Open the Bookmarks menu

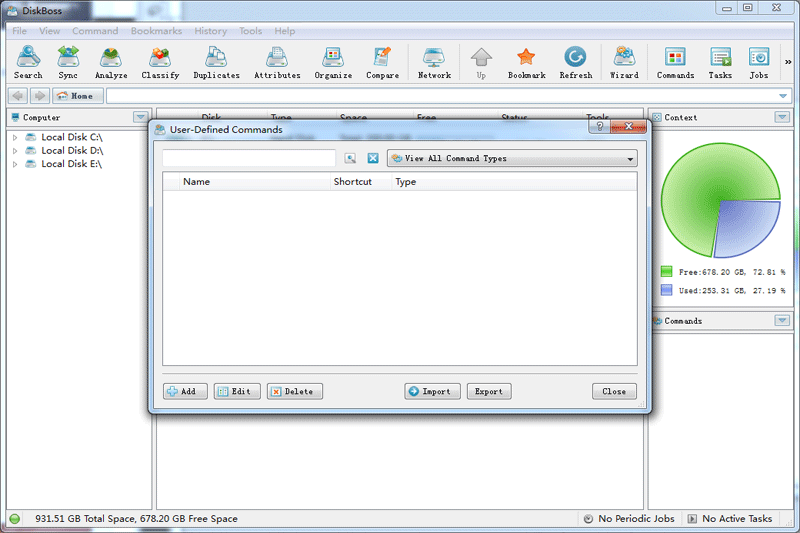(156, 31)
